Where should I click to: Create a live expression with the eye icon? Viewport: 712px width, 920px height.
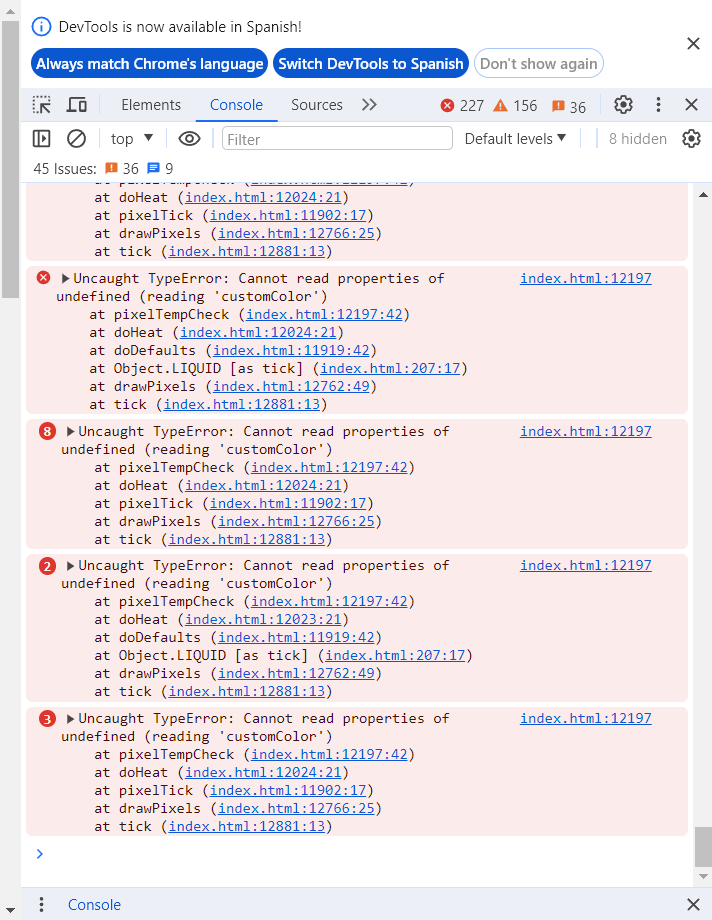[x=189, y=138]
